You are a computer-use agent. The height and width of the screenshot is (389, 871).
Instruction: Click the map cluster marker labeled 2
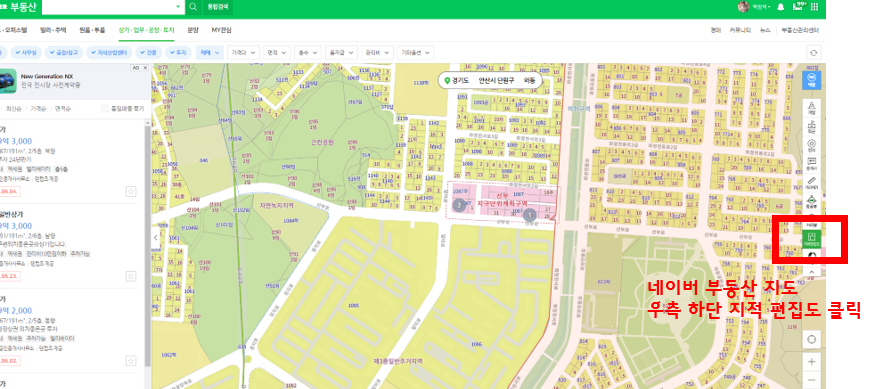pyautogui.click(x=459, y=205)
